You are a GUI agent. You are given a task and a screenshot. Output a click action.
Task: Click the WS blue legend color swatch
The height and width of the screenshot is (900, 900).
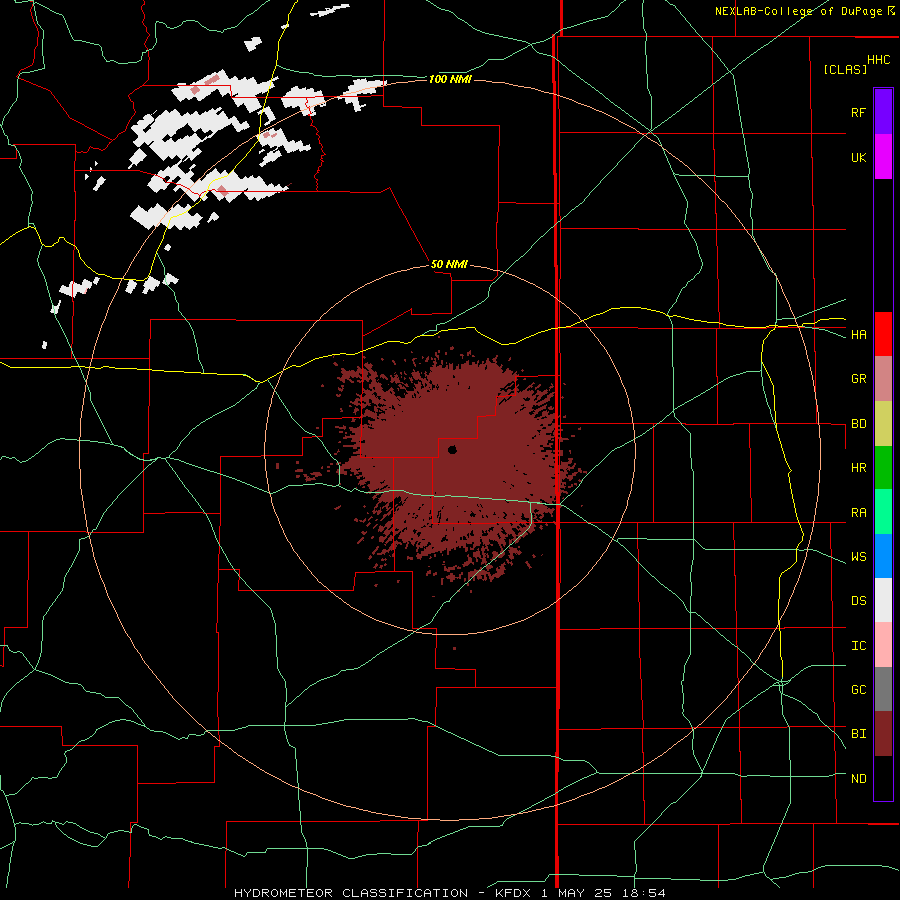coord(883,556)
